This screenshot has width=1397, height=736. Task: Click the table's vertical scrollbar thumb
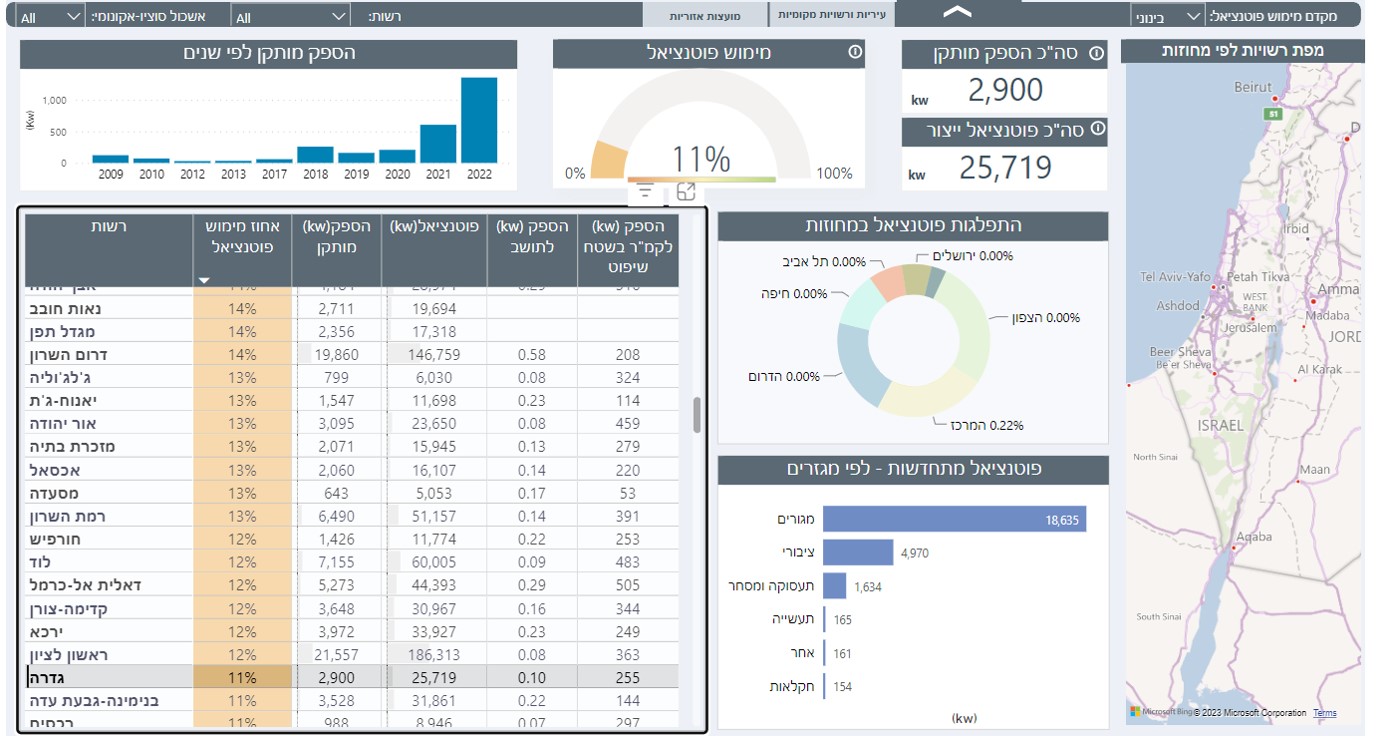697,415
